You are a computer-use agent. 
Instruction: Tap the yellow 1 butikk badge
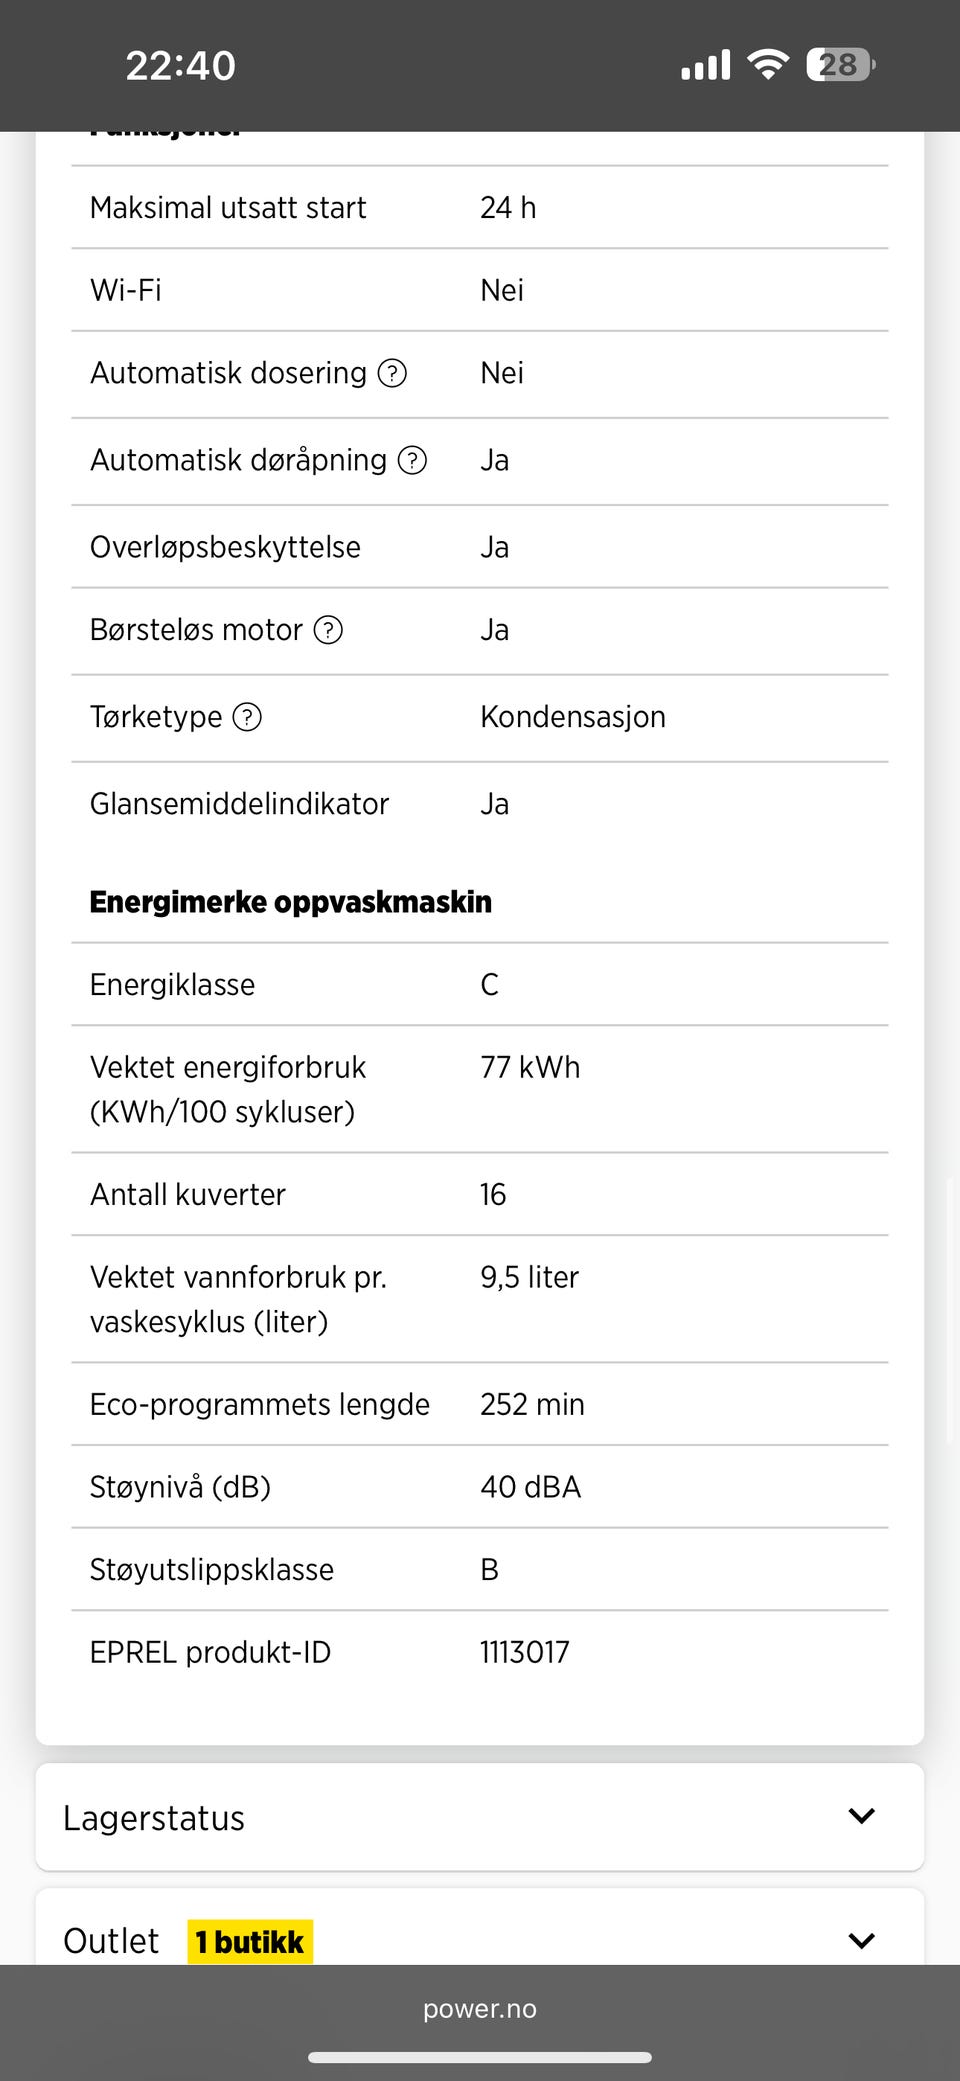pos(250,1942)
